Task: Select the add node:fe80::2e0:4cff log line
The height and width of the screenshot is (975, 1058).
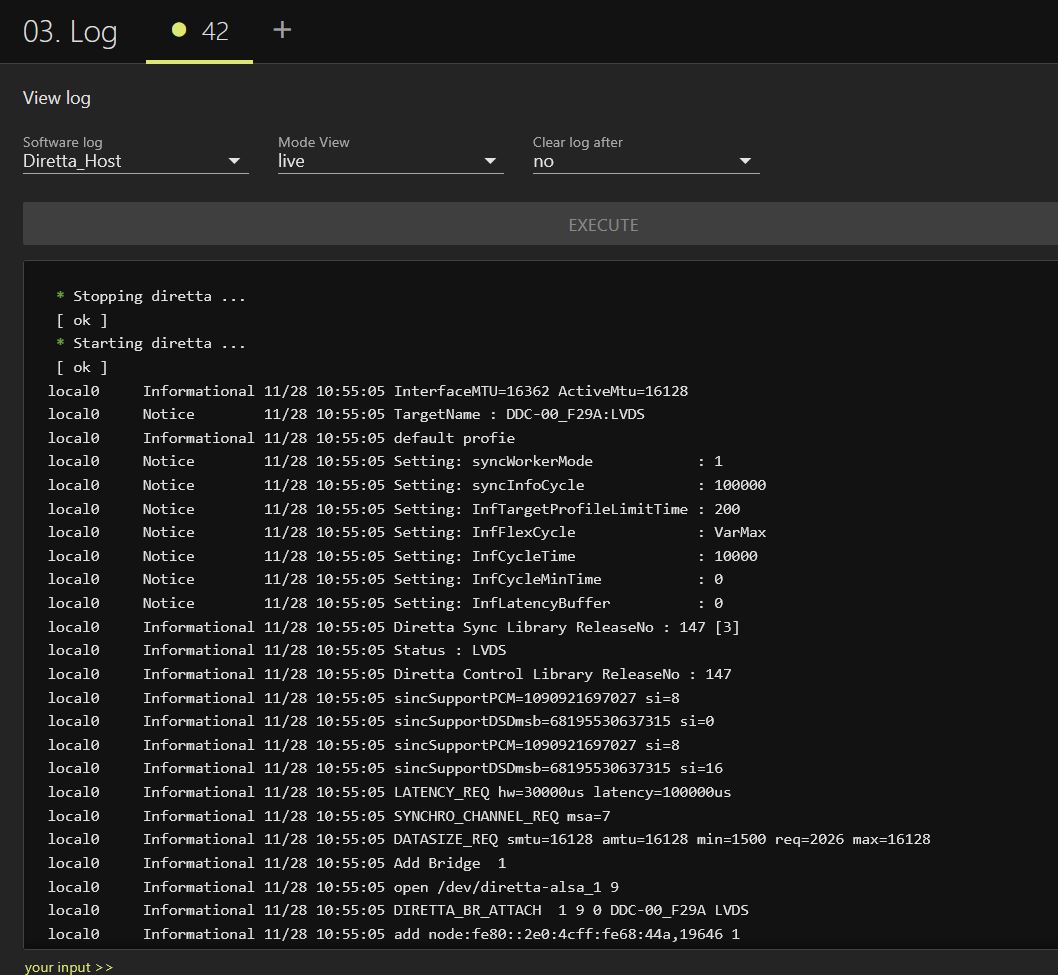Action: pos(393,935)
